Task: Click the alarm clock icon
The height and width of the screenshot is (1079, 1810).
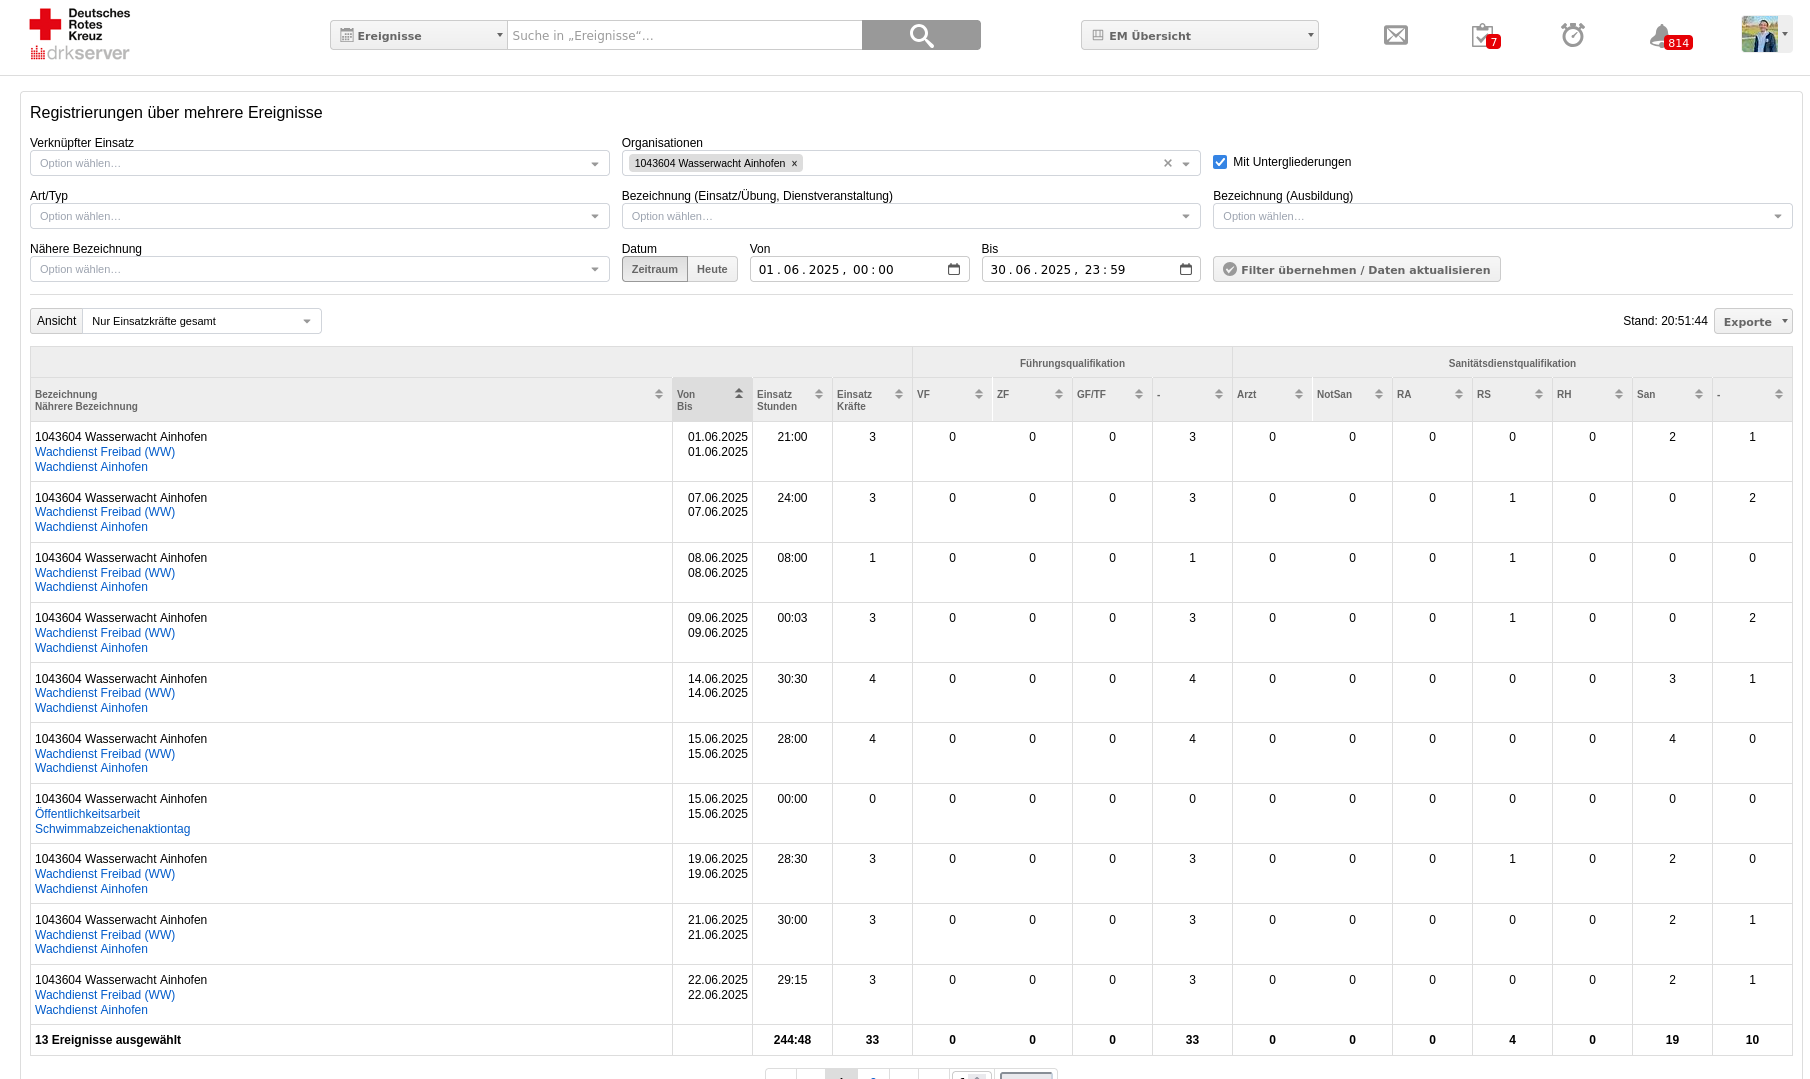Action: pyautogui.click(x=1572, y=36)
